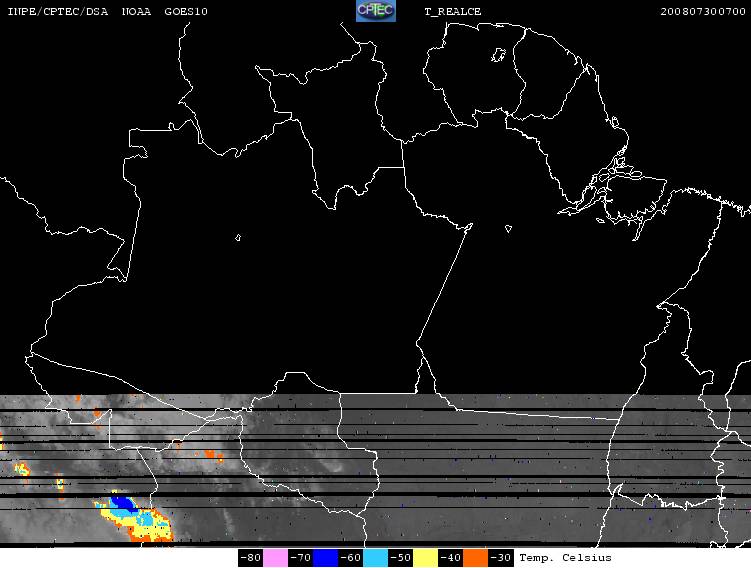Screen dimensions: 751x568
Task: Click the '-70' legend value
Action: coord(300,558)
